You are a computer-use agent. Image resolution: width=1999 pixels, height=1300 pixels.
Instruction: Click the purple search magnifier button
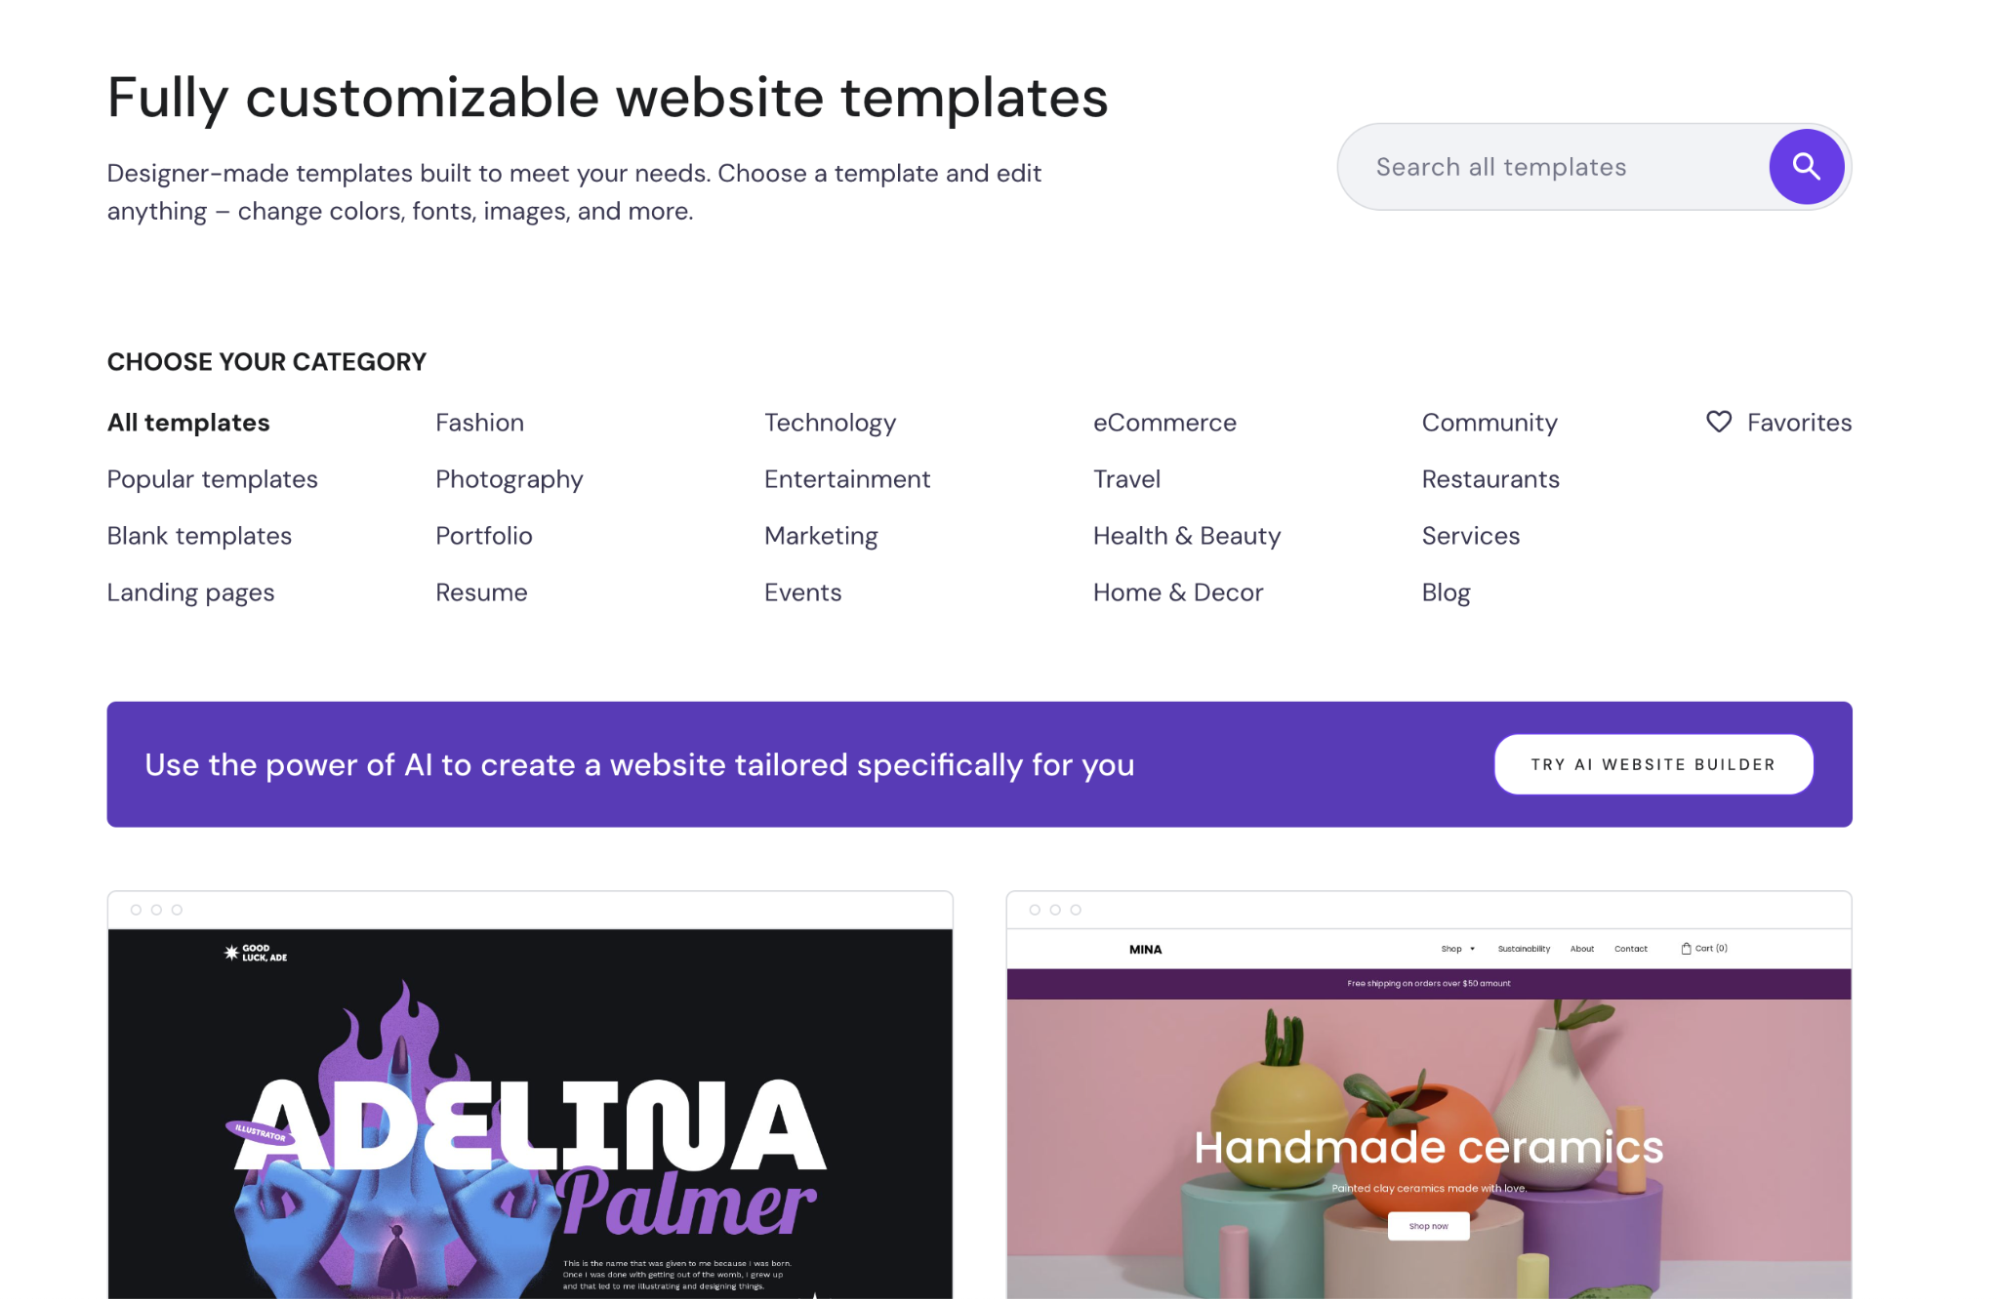point(1805,167)
